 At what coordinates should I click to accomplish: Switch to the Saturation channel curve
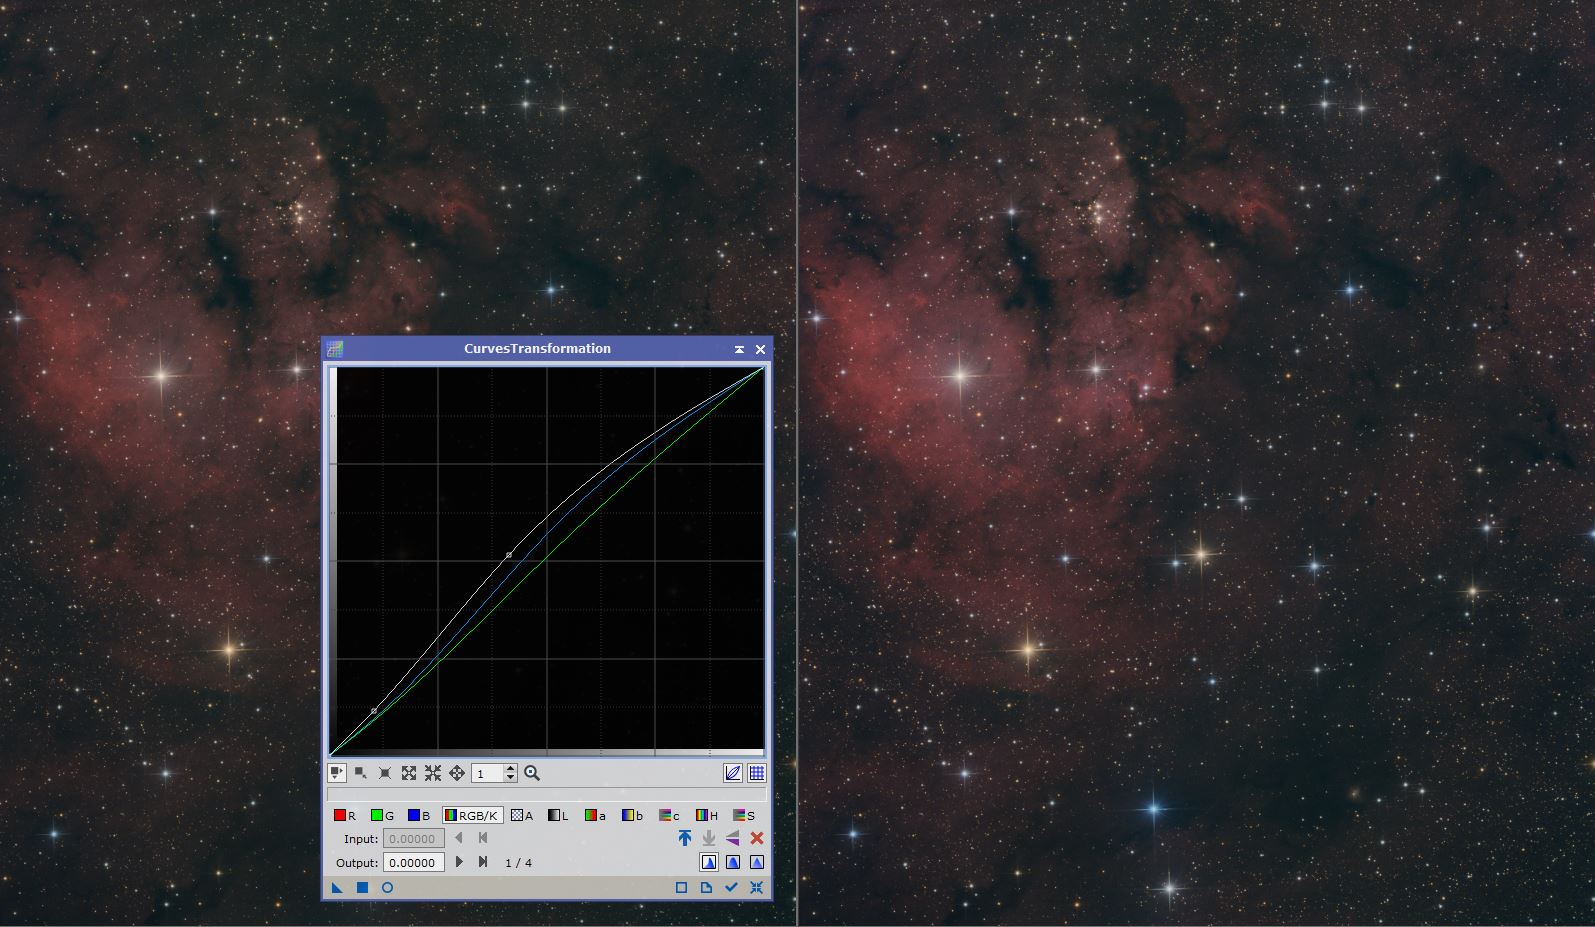[744, 815]
